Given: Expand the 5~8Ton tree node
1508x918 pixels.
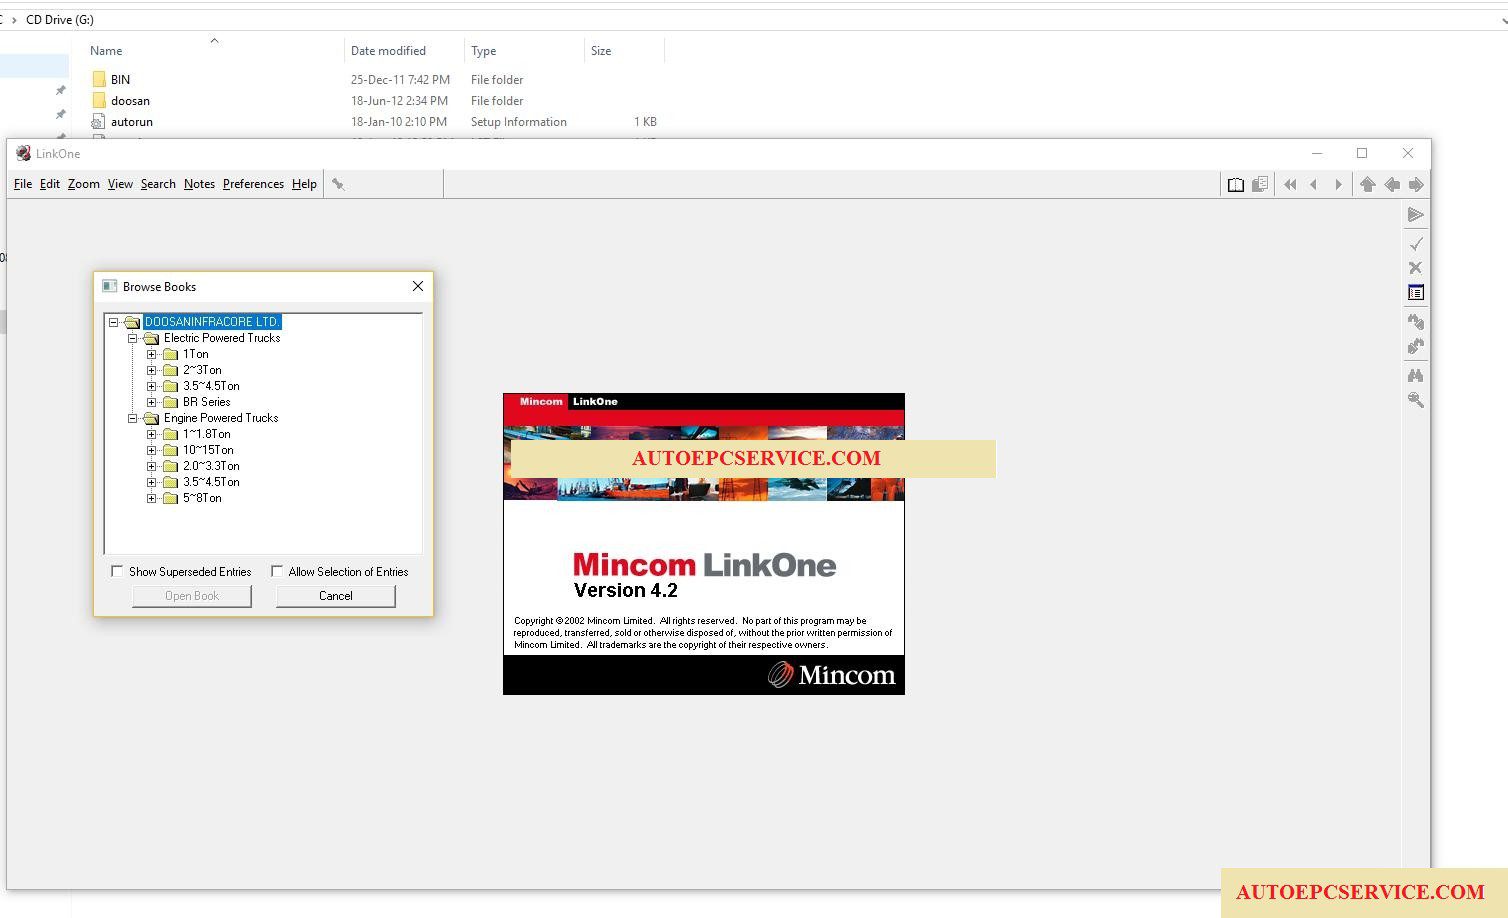Looking at the screenshot, I should tap(152, 498).
